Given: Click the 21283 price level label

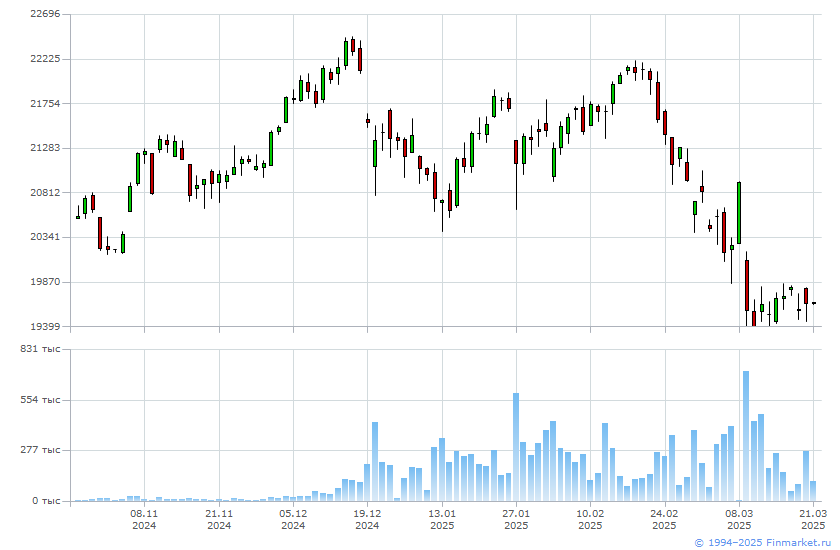Looking at the screenshot, I should (45, 147).
